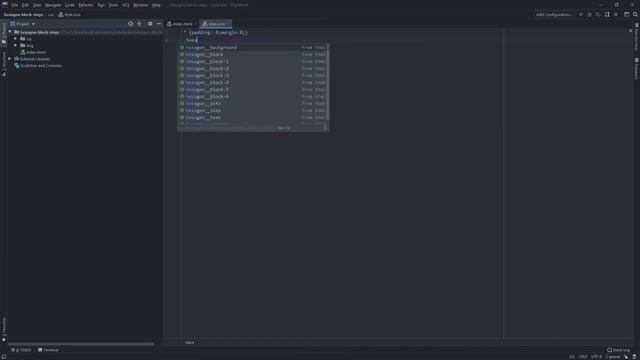Choose hexagon__block-3 completion suggestion

click(x=253, y=76)
